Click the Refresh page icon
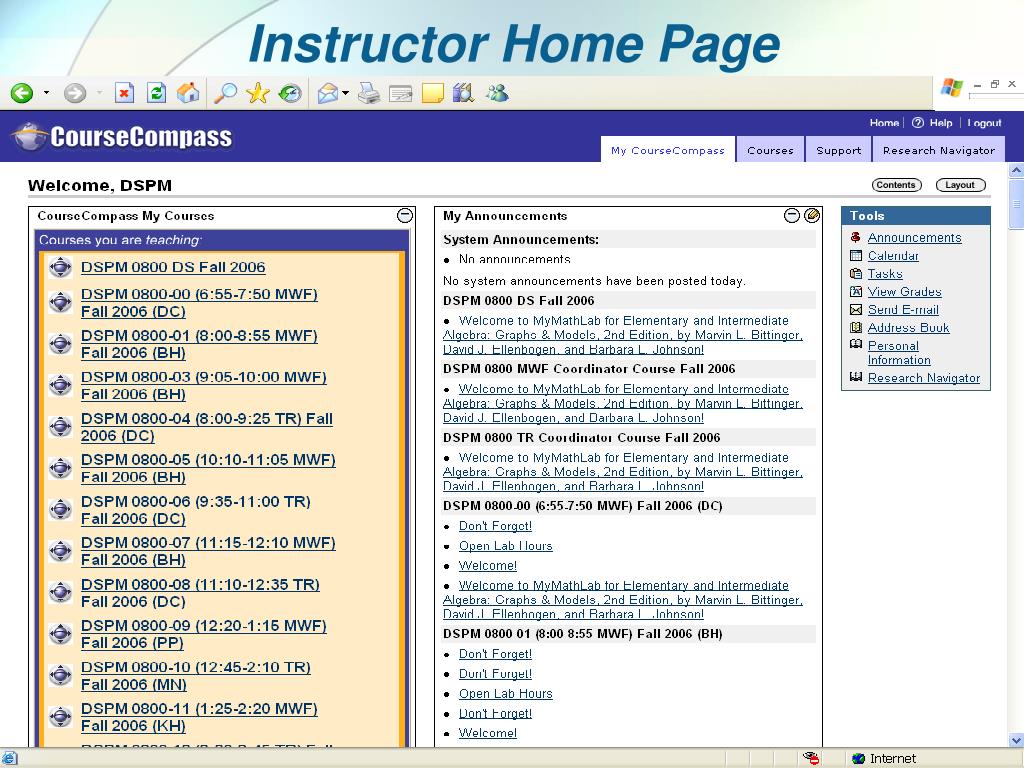The width and height of the screenshot is (1024, 768). pyautogui.click(x=156, y=93)
